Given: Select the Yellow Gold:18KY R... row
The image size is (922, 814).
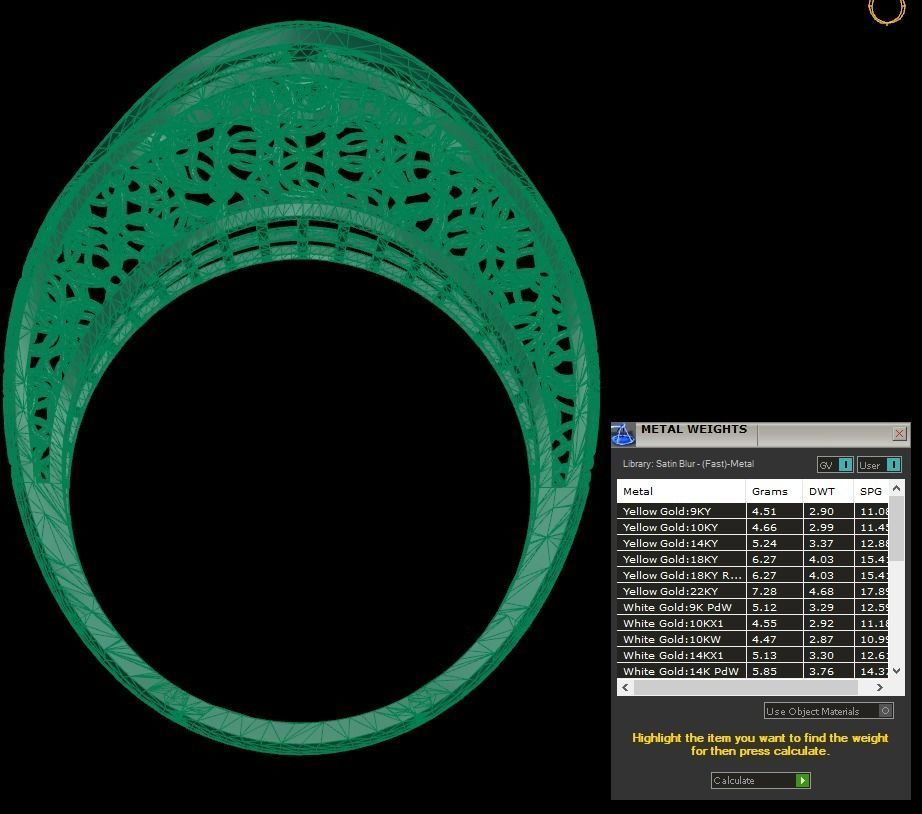Looking at the screenshot, I should click(x=753, y=575).
